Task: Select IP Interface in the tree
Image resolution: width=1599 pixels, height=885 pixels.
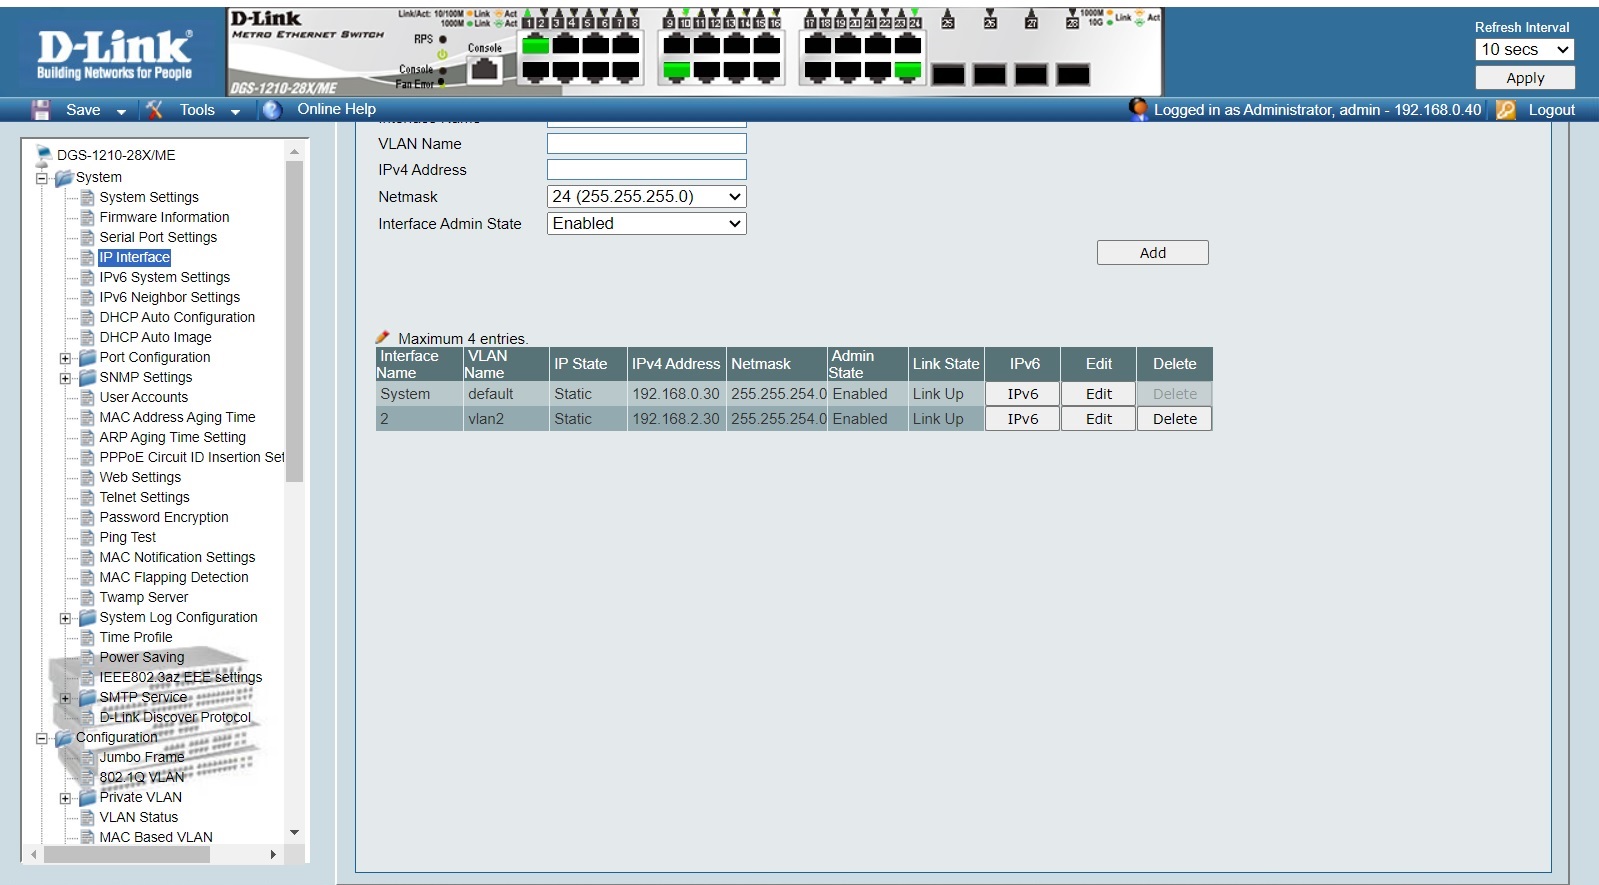Action: coord(135,257)
